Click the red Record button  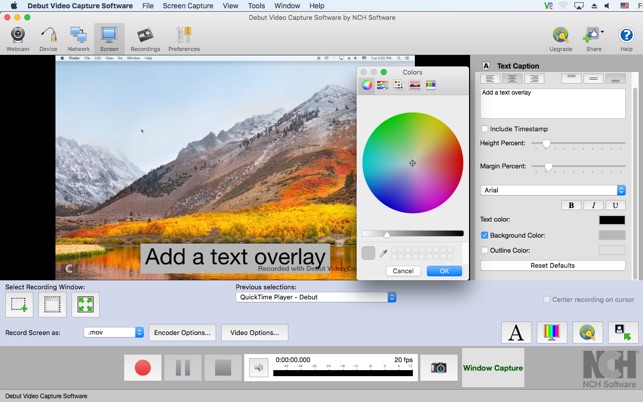(x=143, y=368)
